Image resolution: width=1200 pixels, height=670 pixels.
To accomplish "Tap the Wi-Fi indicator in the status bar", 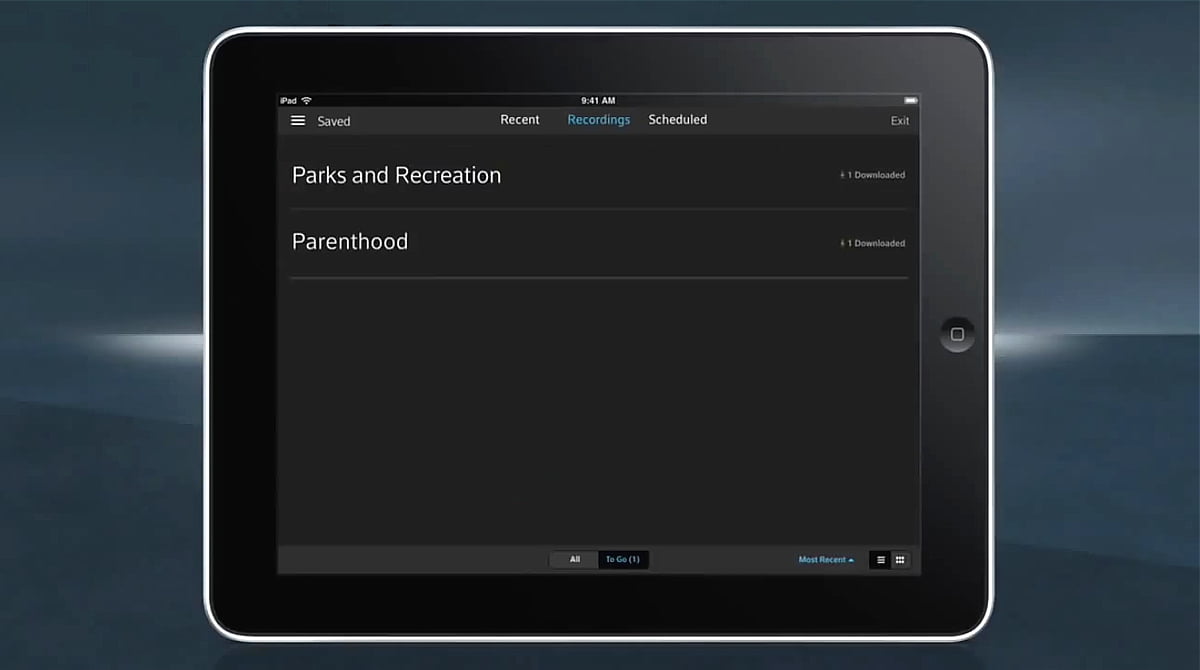I will [x=303, y=100].
